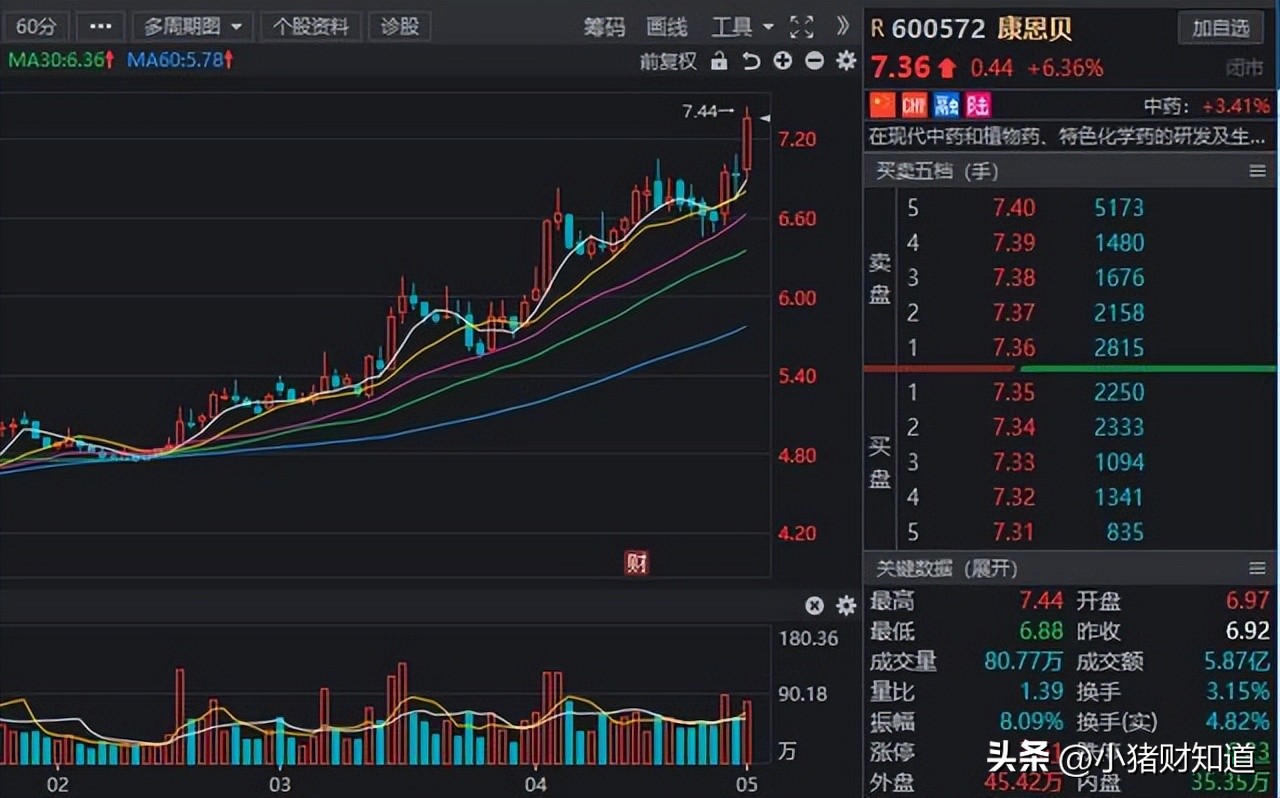Image resolution: width=1280 pixels, height=798 pixels.
Task: Select the 画线 drawing tool
Action: coord(666,27)
